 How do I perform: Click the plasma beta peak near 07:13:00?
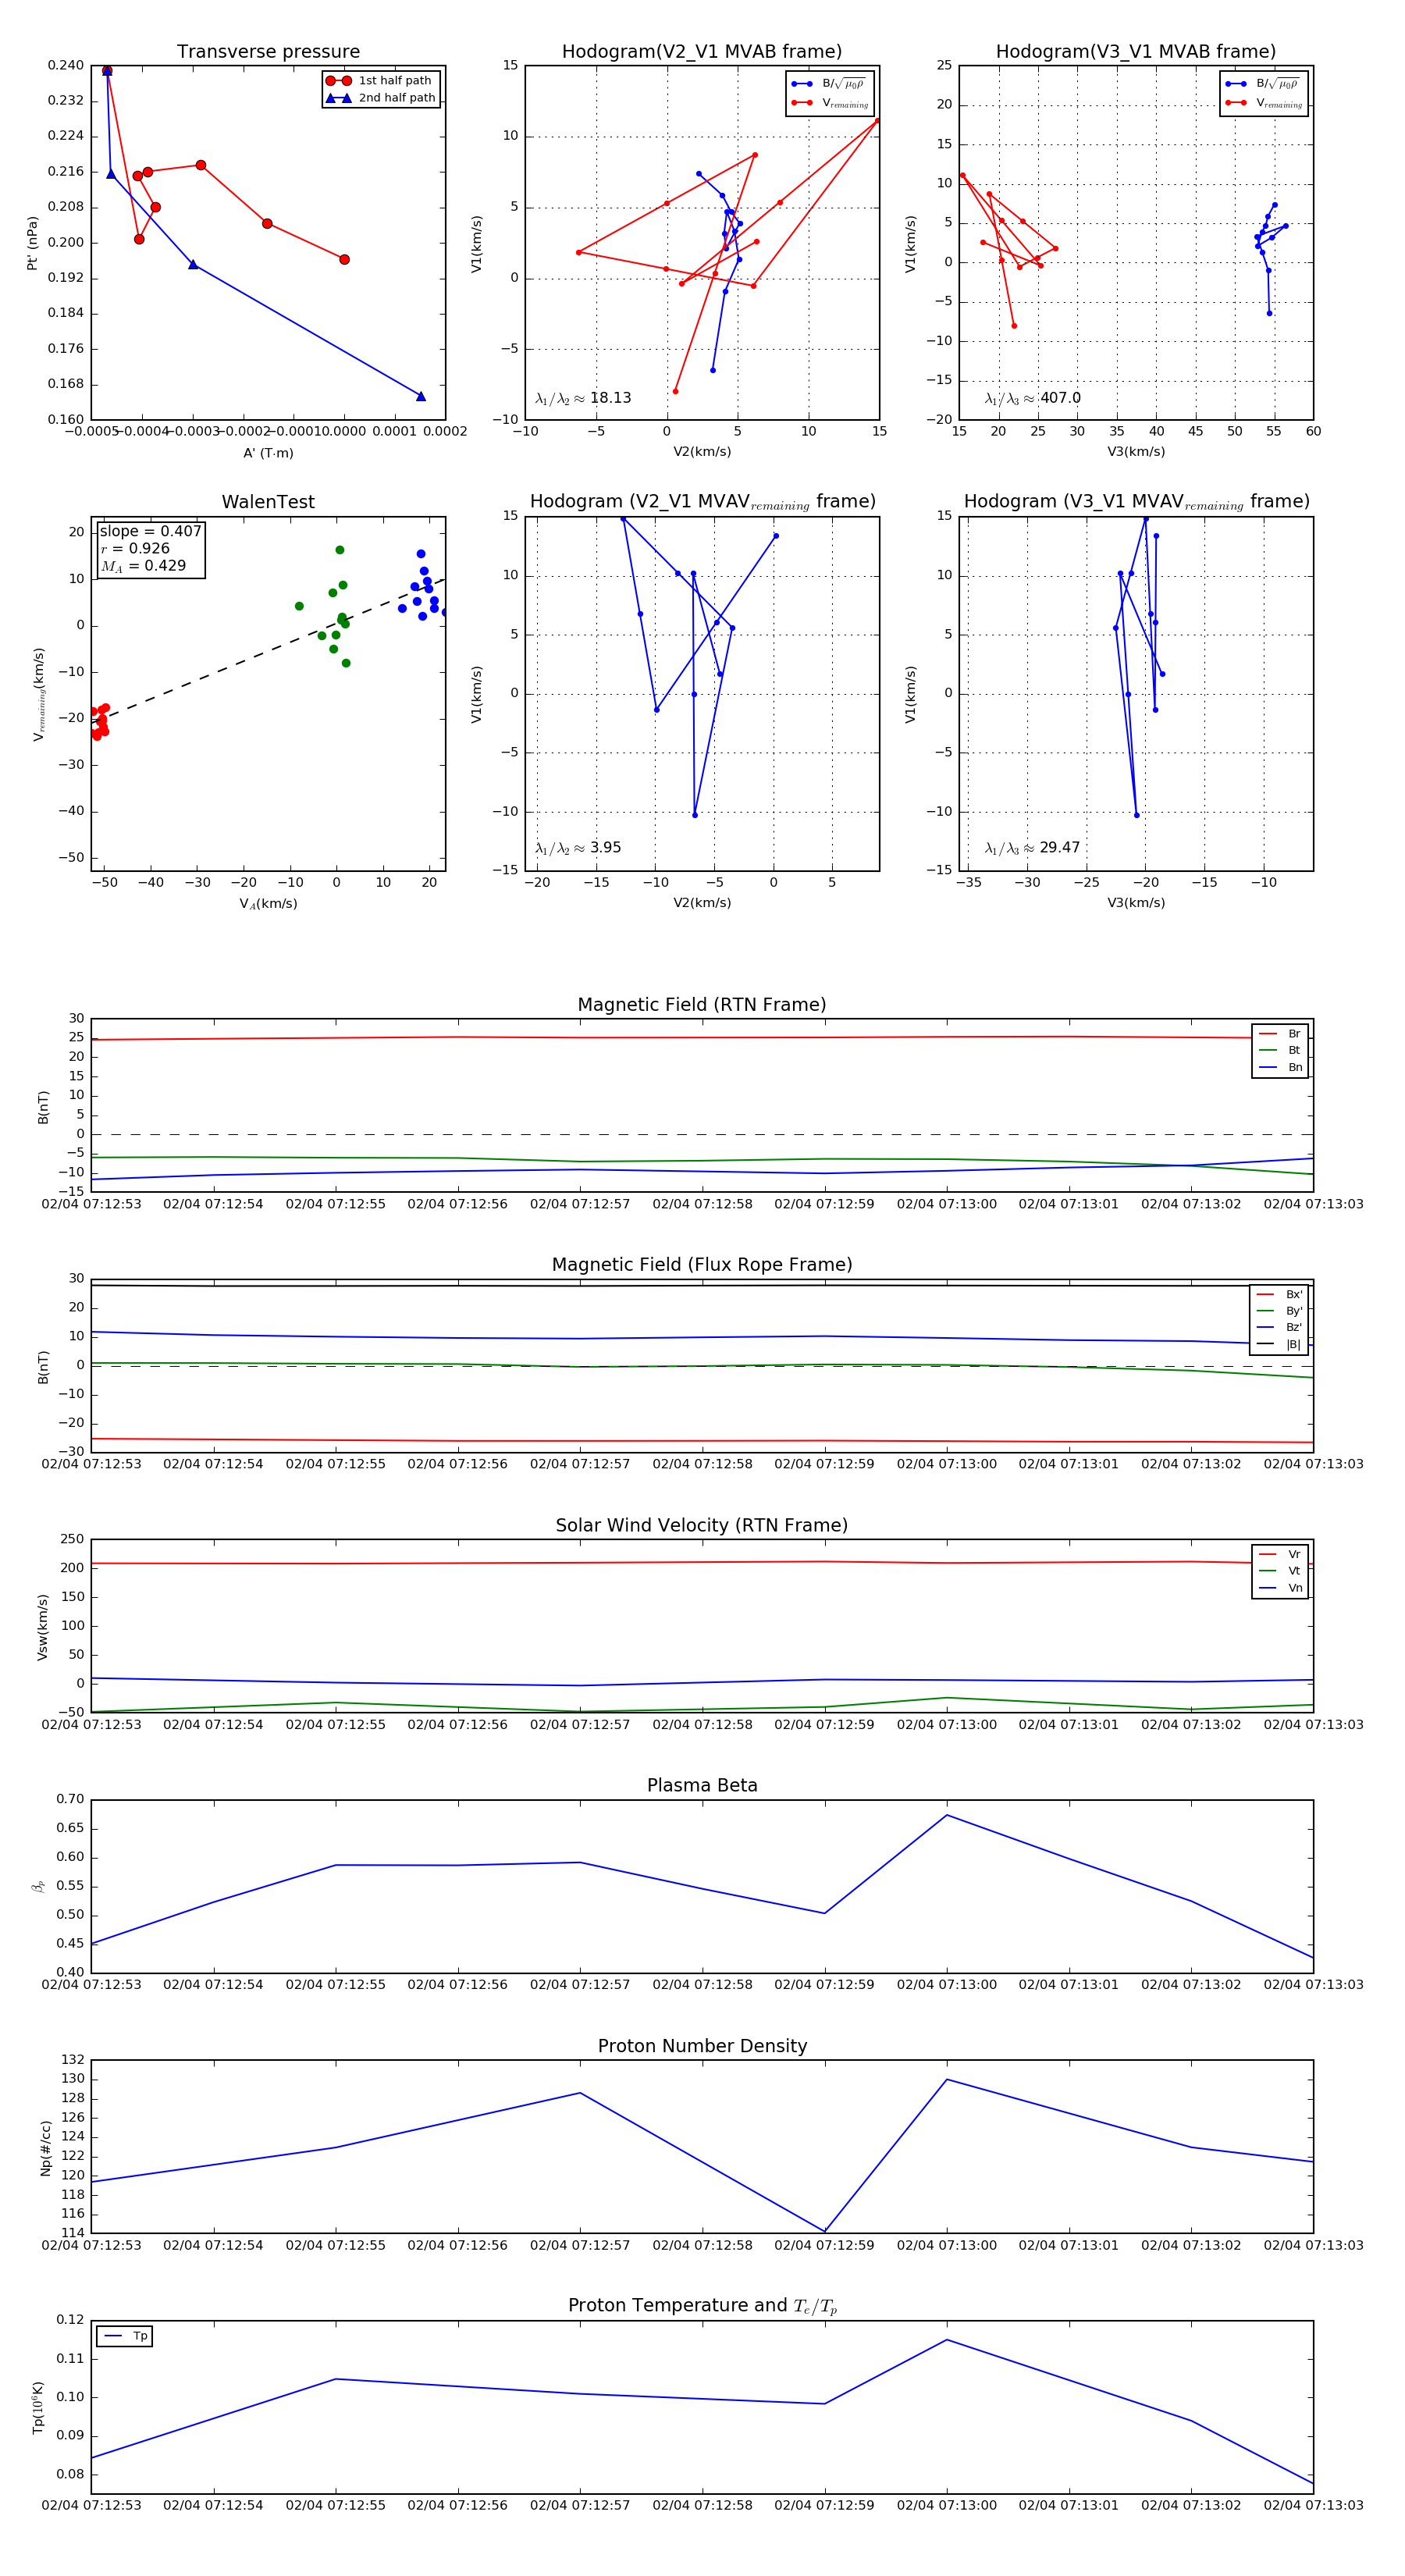coord(947,1815)
